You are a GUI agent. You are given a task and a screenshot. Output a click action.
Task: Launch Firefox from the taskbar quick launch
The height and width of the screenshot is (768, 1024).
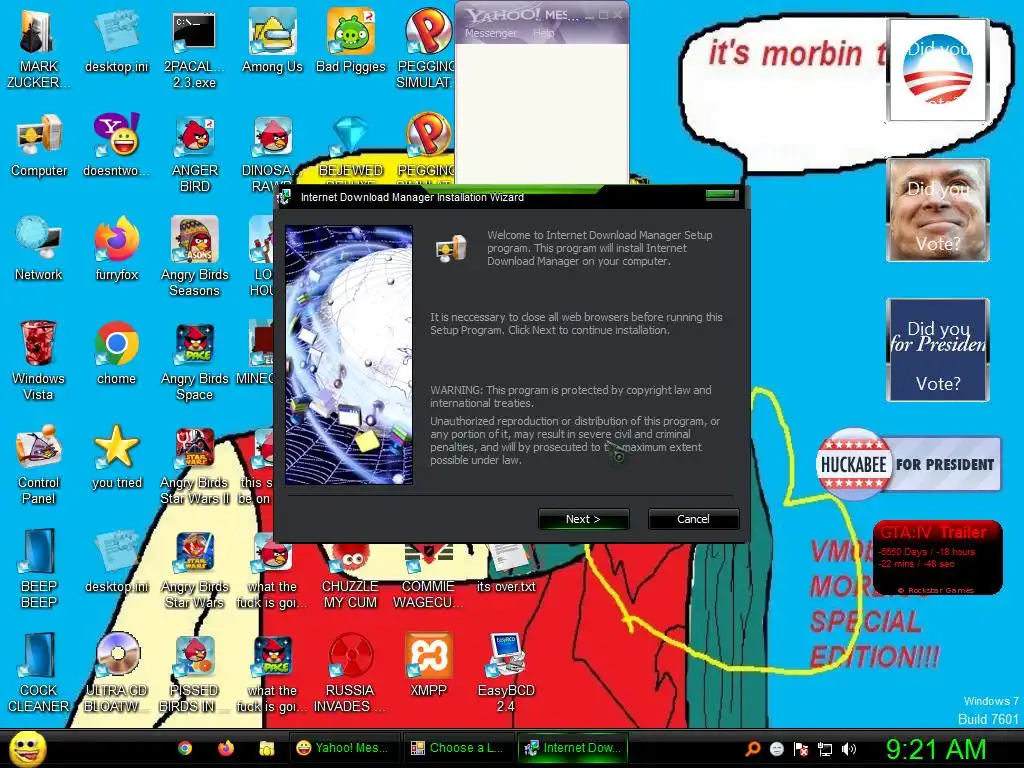coord(226,748)
